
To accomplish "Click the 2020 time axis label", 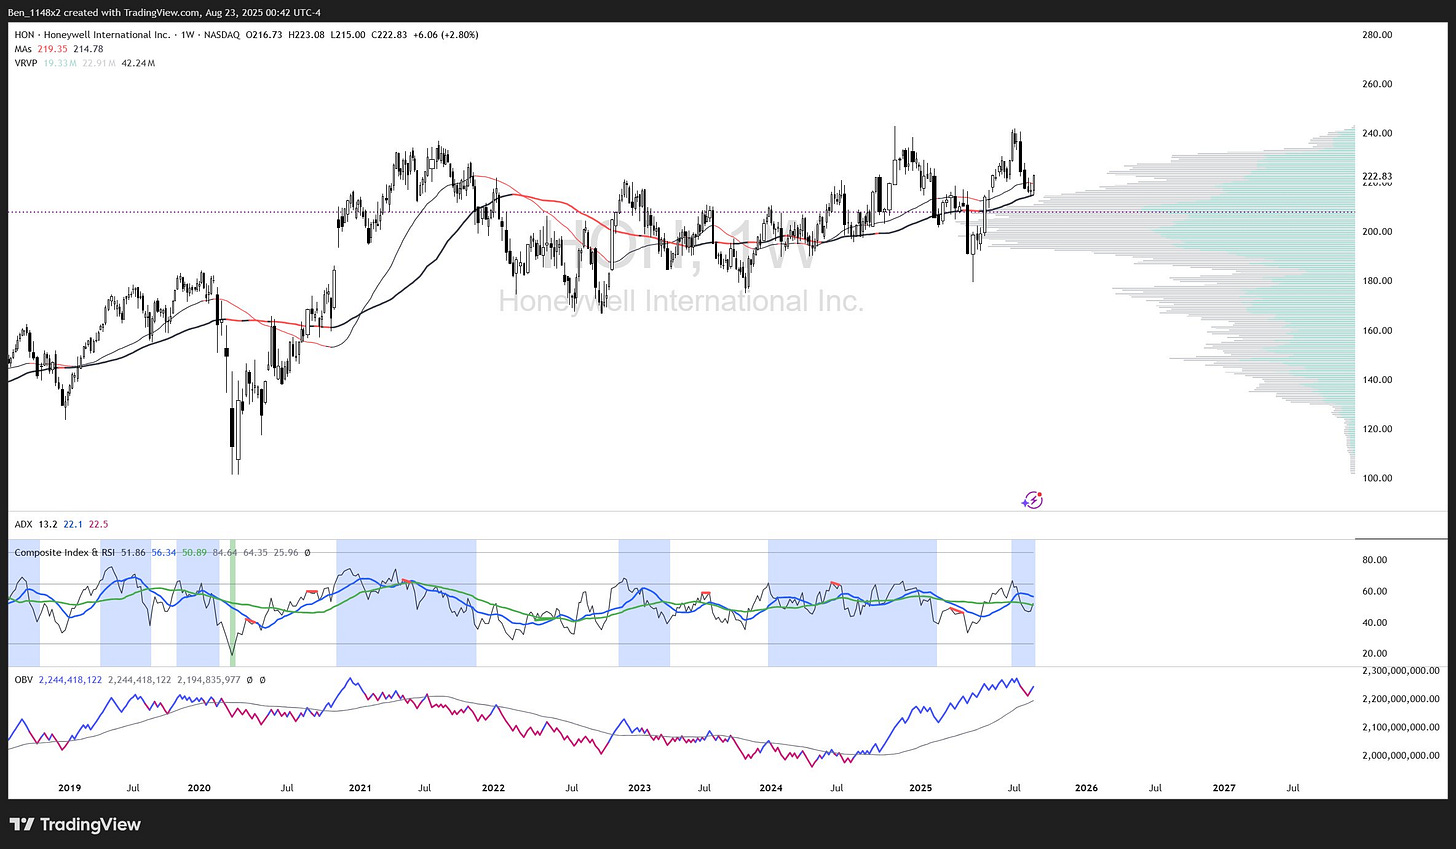I will click(200, 788).
